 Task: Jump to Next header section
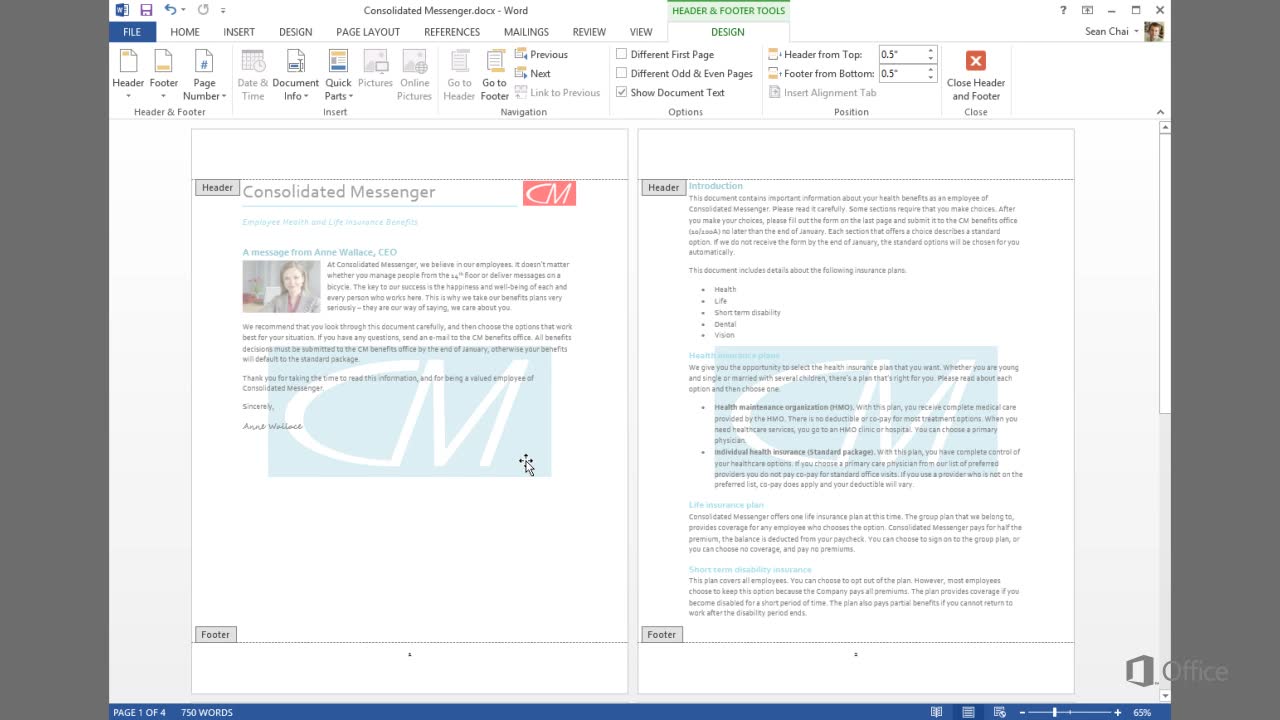(x=532, y=73)
